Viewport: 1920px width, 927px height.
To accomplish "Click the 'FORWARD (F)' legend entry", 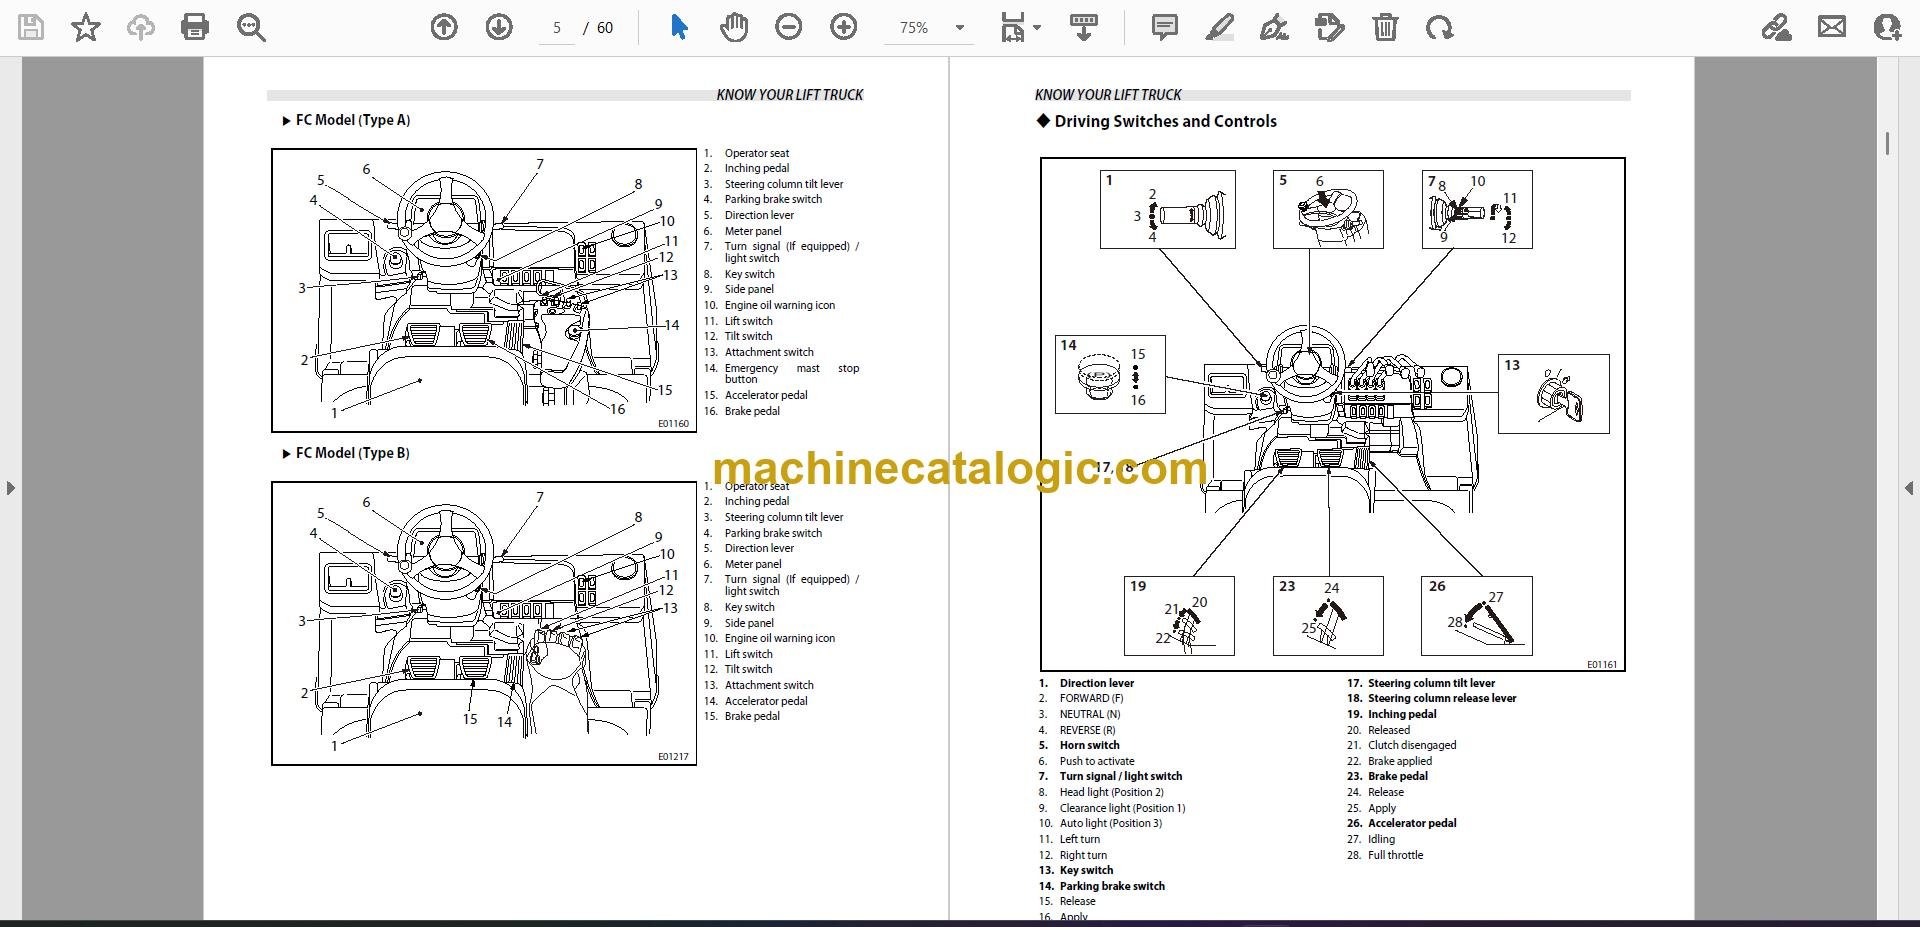I will 1091,698.
